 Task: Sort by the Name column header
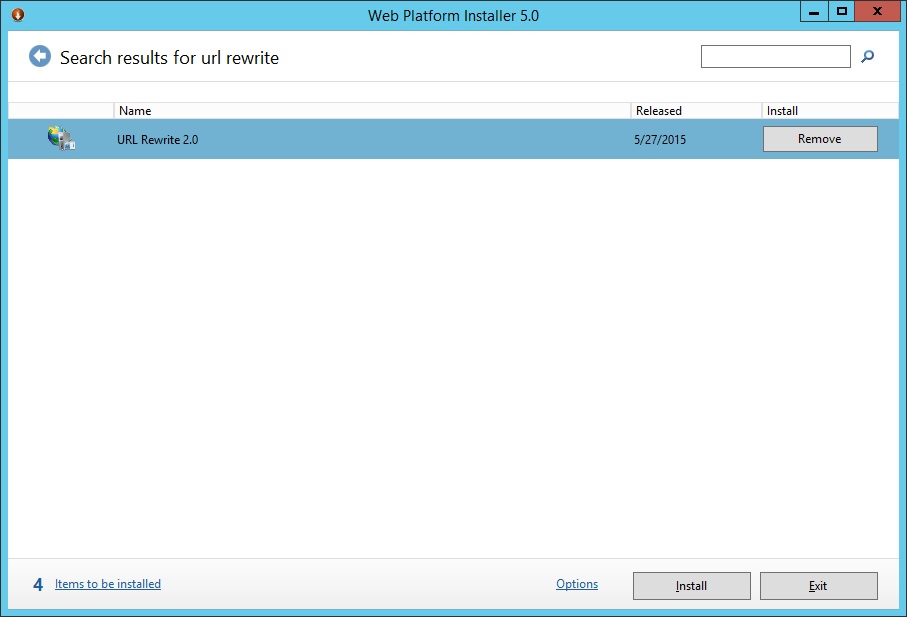click(372, 110)
